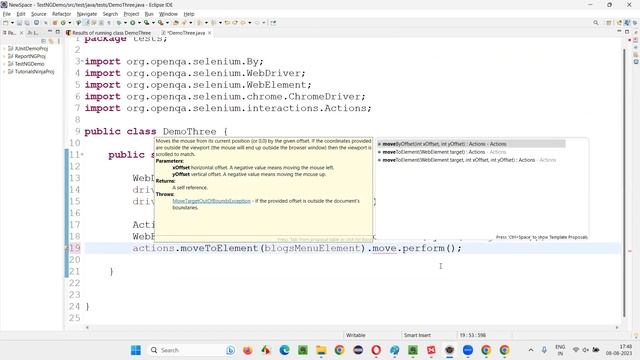Expand the TutorialsNinjaProj tree node
Viewport: 640px width, 360px height.
[x=4, y=72]
